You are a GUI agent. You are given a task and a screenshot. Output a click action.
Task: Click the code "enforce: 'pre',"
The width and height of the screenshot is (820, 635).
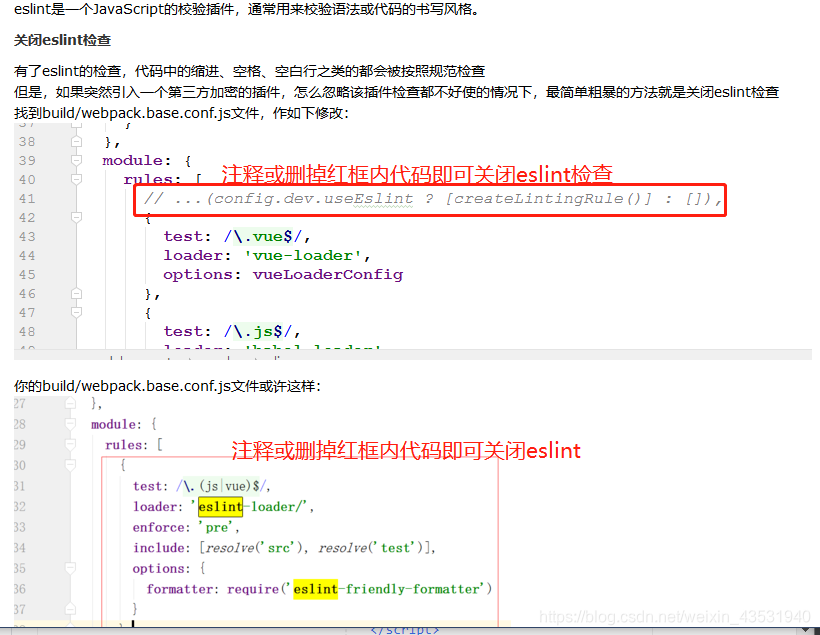pyautogui.click(x=186, y=527)
